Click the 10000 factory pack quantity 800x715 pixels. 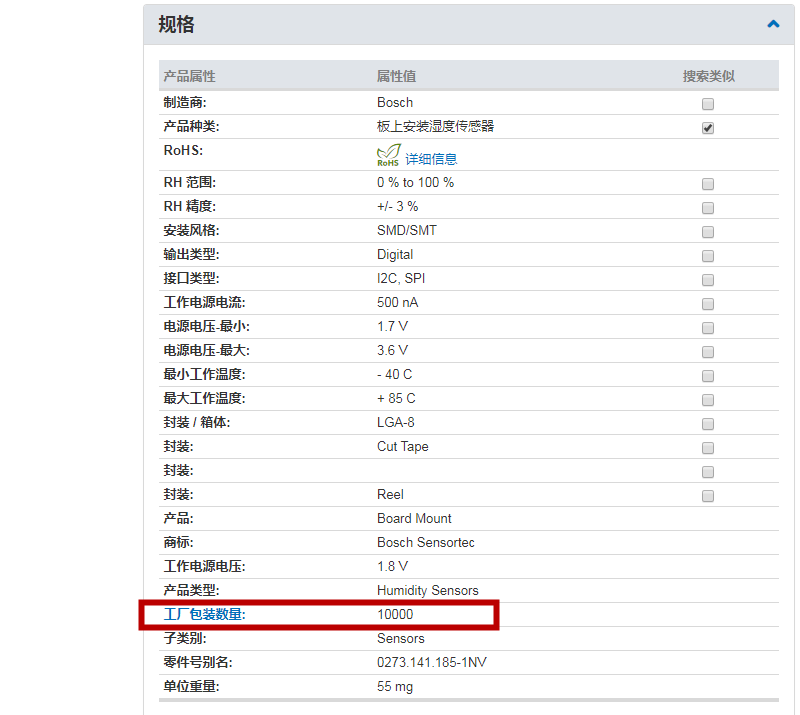[395, 614]
